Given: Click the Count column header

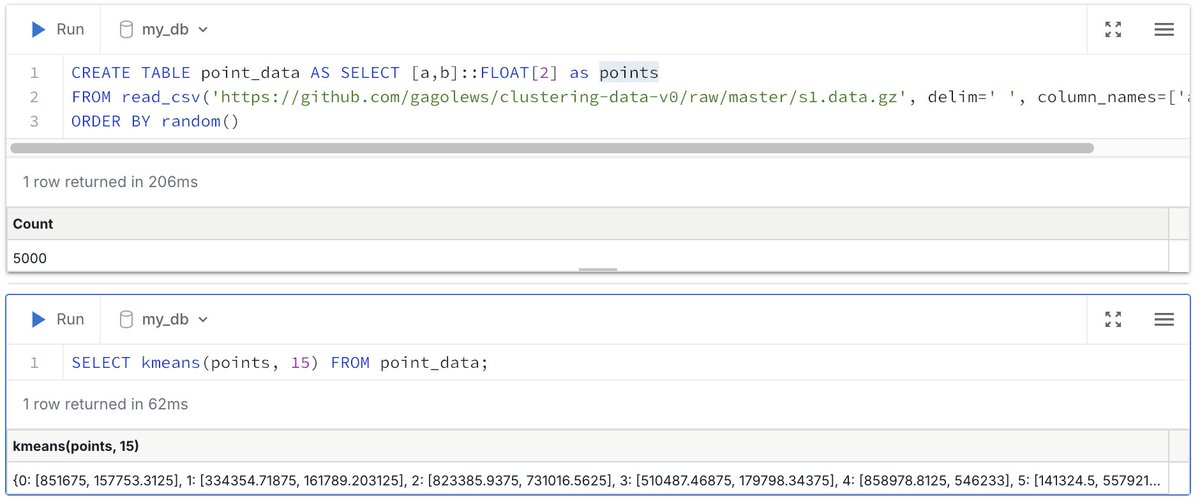Looking at the screenshot, I should [x=588, y=224].
